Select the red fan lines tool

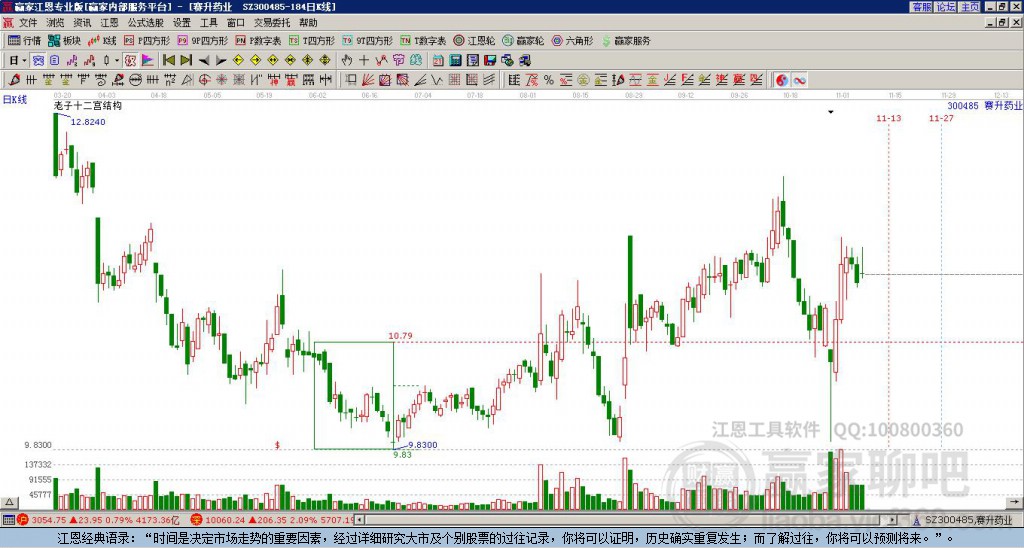click(x=368, y=80)
